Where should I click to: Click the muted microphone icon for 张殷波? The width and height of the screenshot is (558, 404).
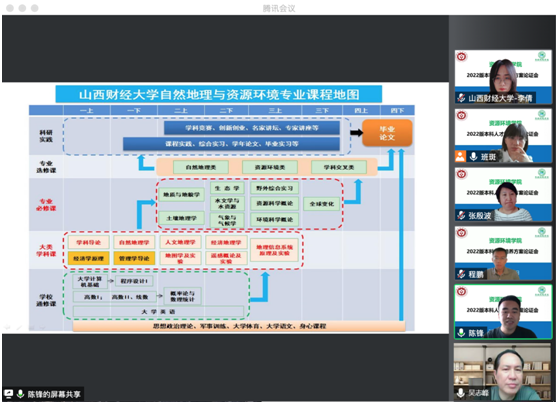coord(461,215)
